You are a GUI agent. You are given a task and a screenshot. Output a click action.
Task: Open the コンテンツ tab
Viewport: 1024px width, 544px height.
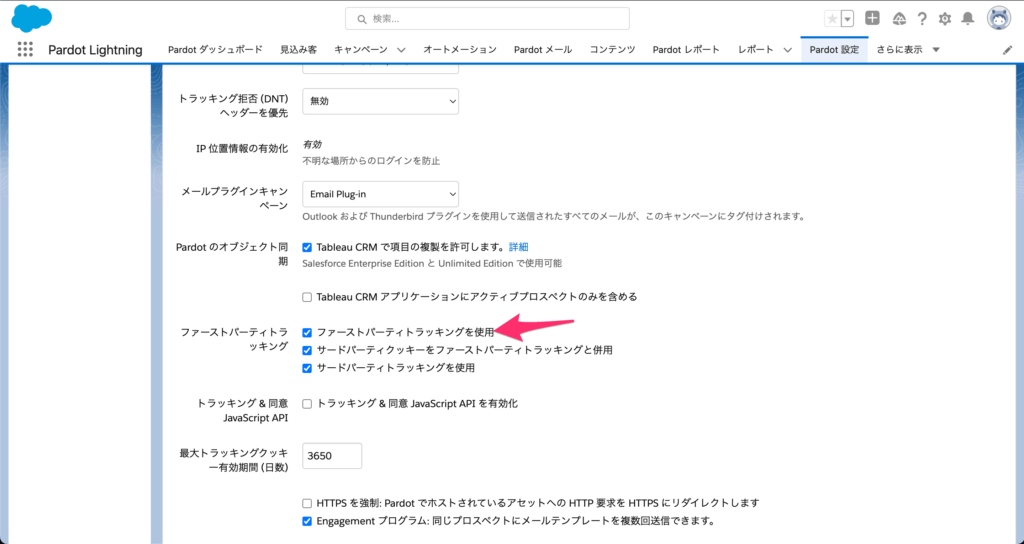click(x=612, y=50)
